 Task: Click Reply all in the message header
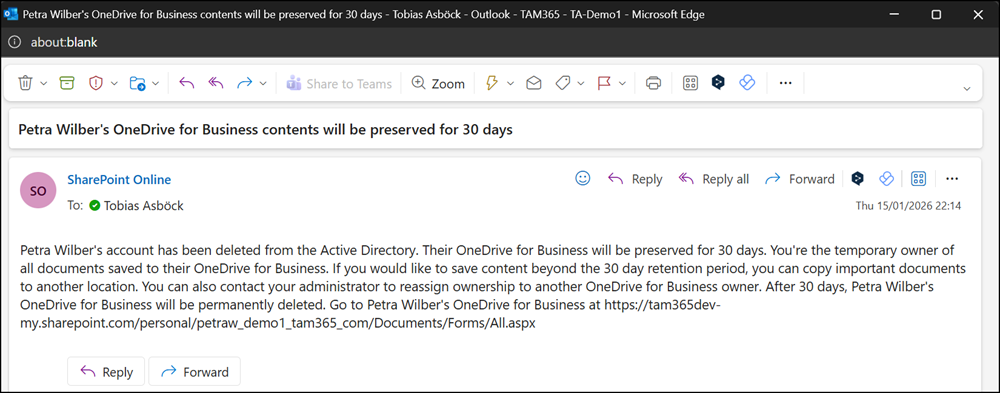point(714,179)
